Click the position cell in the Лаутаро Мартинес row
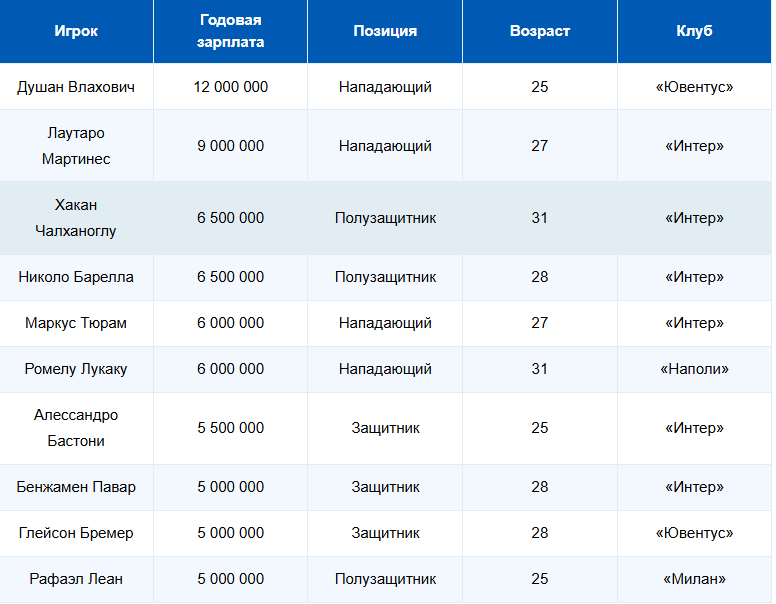This screenshot has height=604, width=776. tap(385, 146)
